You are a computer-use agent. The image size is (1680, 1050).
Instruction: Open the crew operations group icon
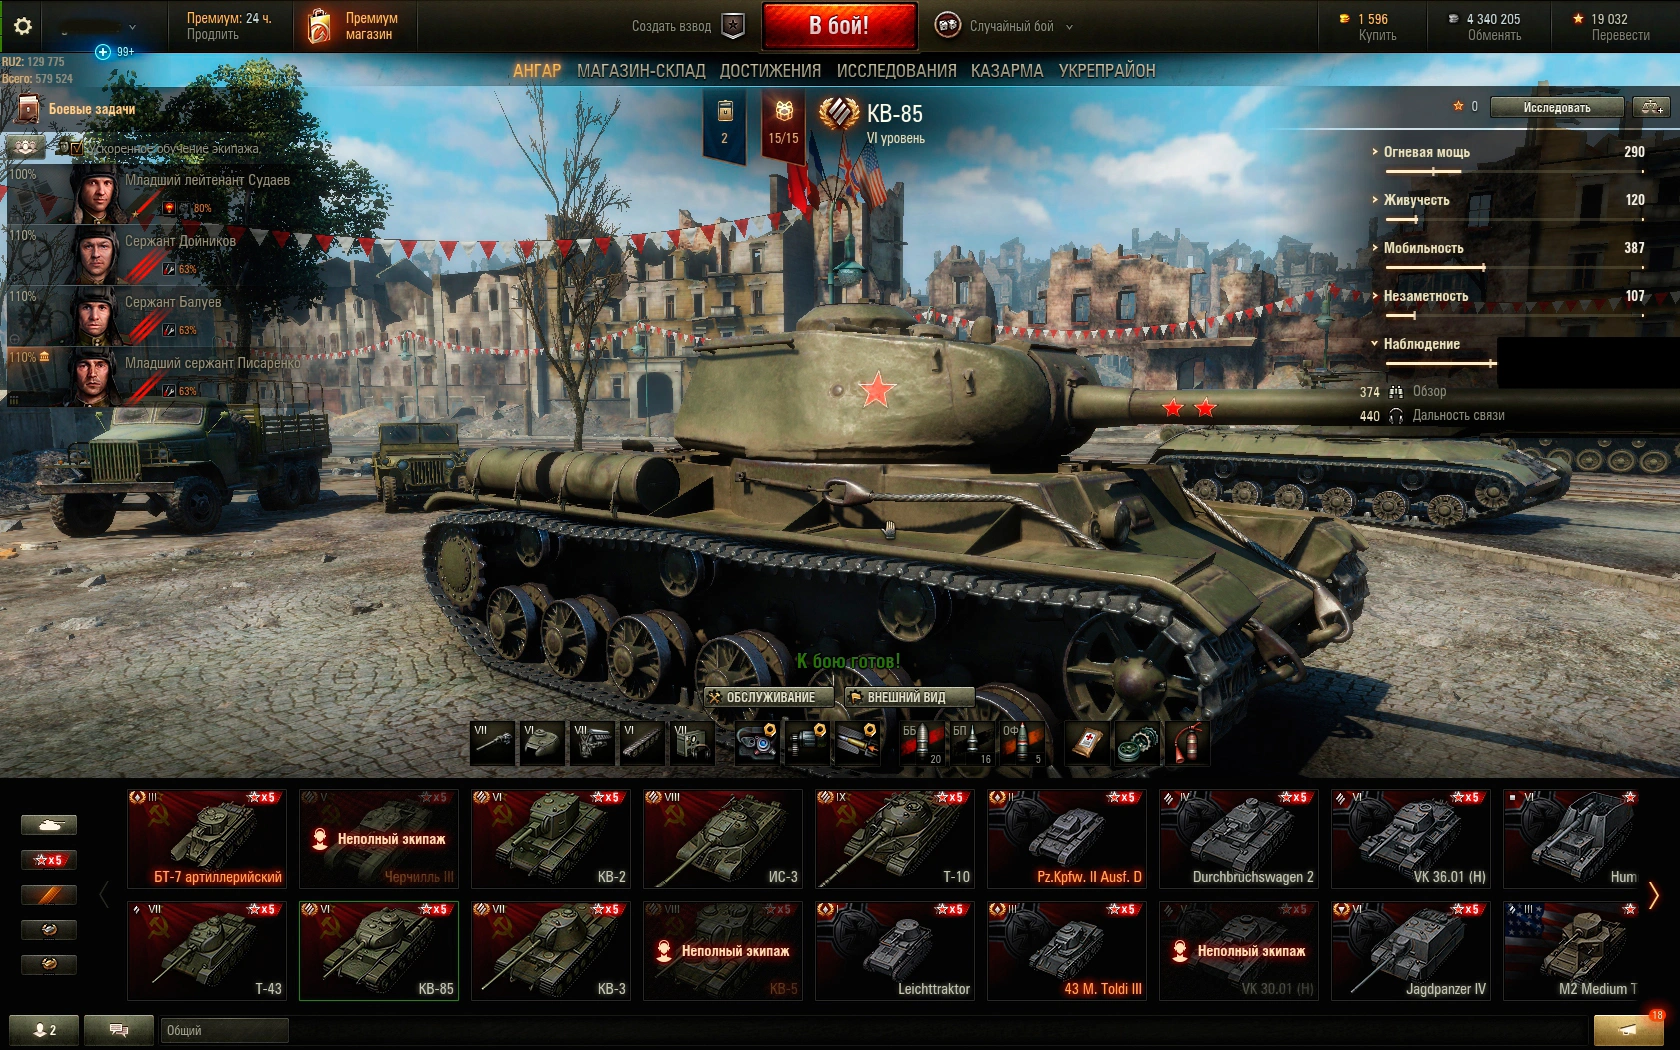click(25, 147)
